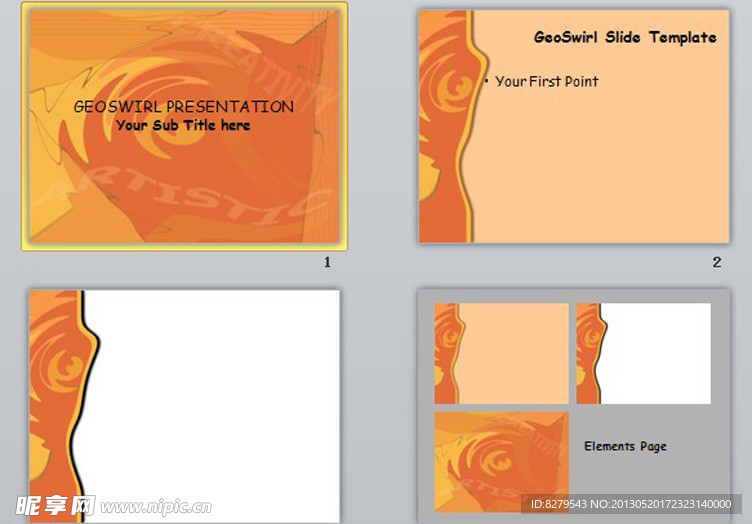This screenshot has height=524, width=752.
Task: Click the ID:8279543 watermark text
Action: click(x=631, y=504)
